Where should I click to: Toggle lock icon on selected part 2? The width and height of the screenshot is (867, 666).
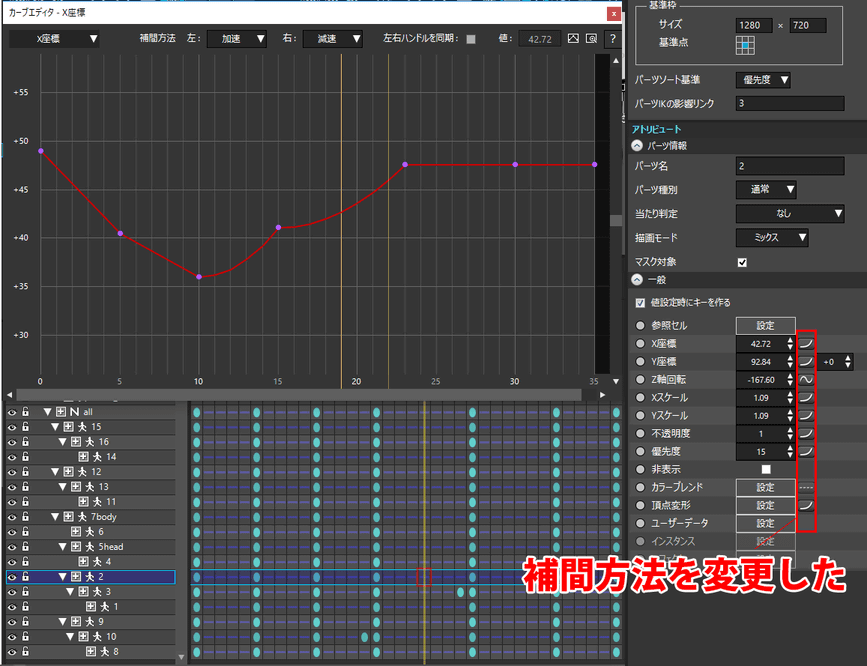pyautogui.click(x=25, y=576)
